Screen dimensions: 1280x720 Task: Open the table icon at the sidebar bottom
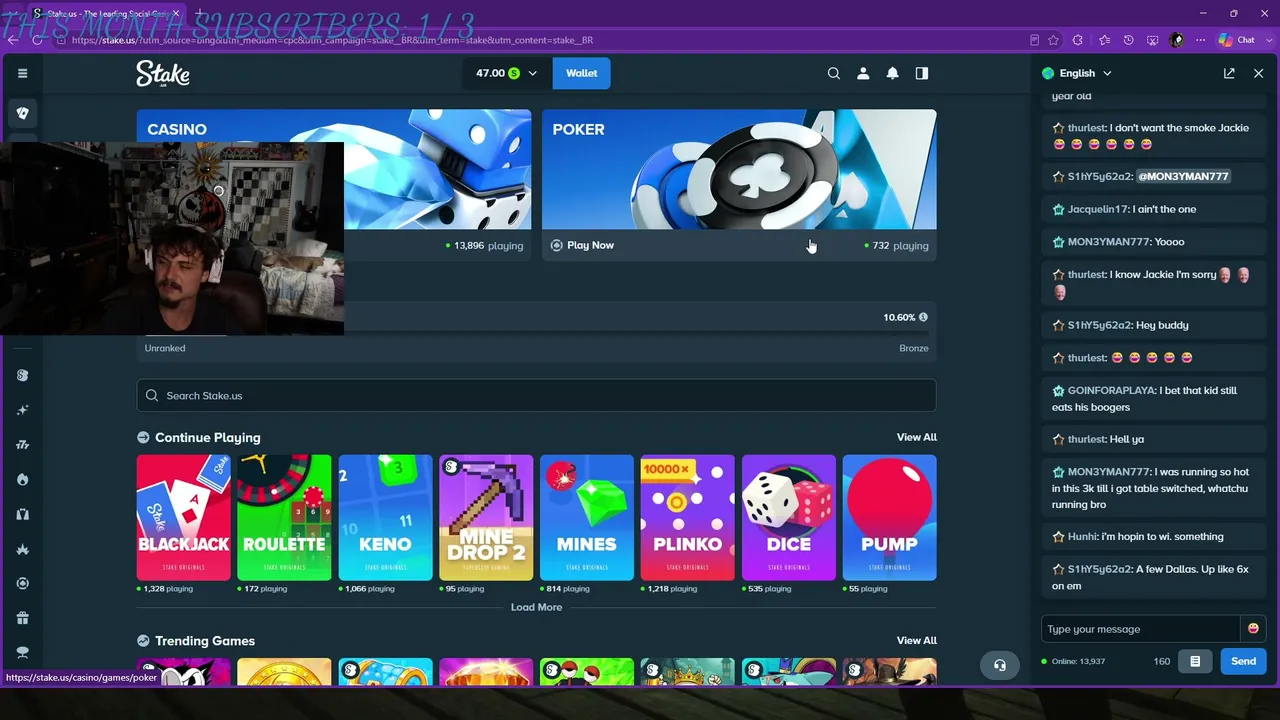(x=22, y=652)
